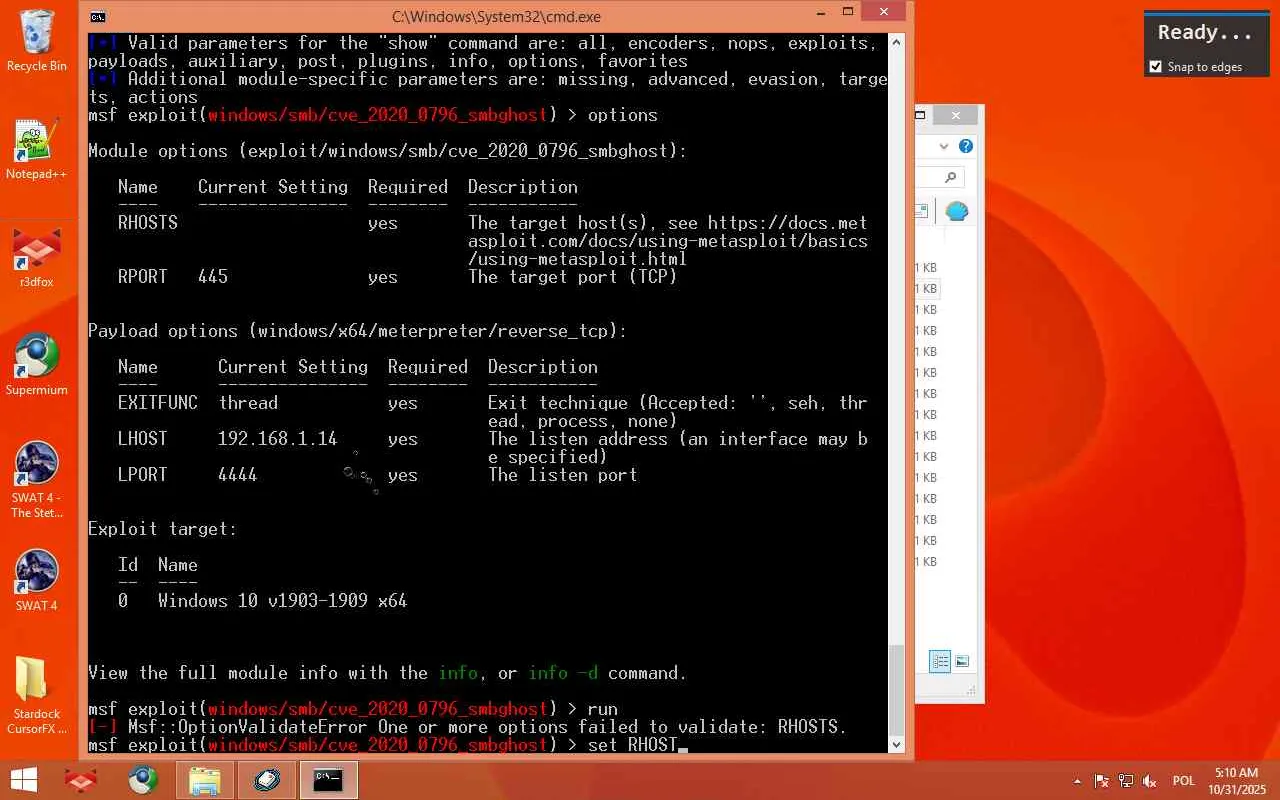Image resolution: width=1280 pixels, height=800 pixels.
Task: Click 'The target port (TCP)' description
Action: coord(573,277)
